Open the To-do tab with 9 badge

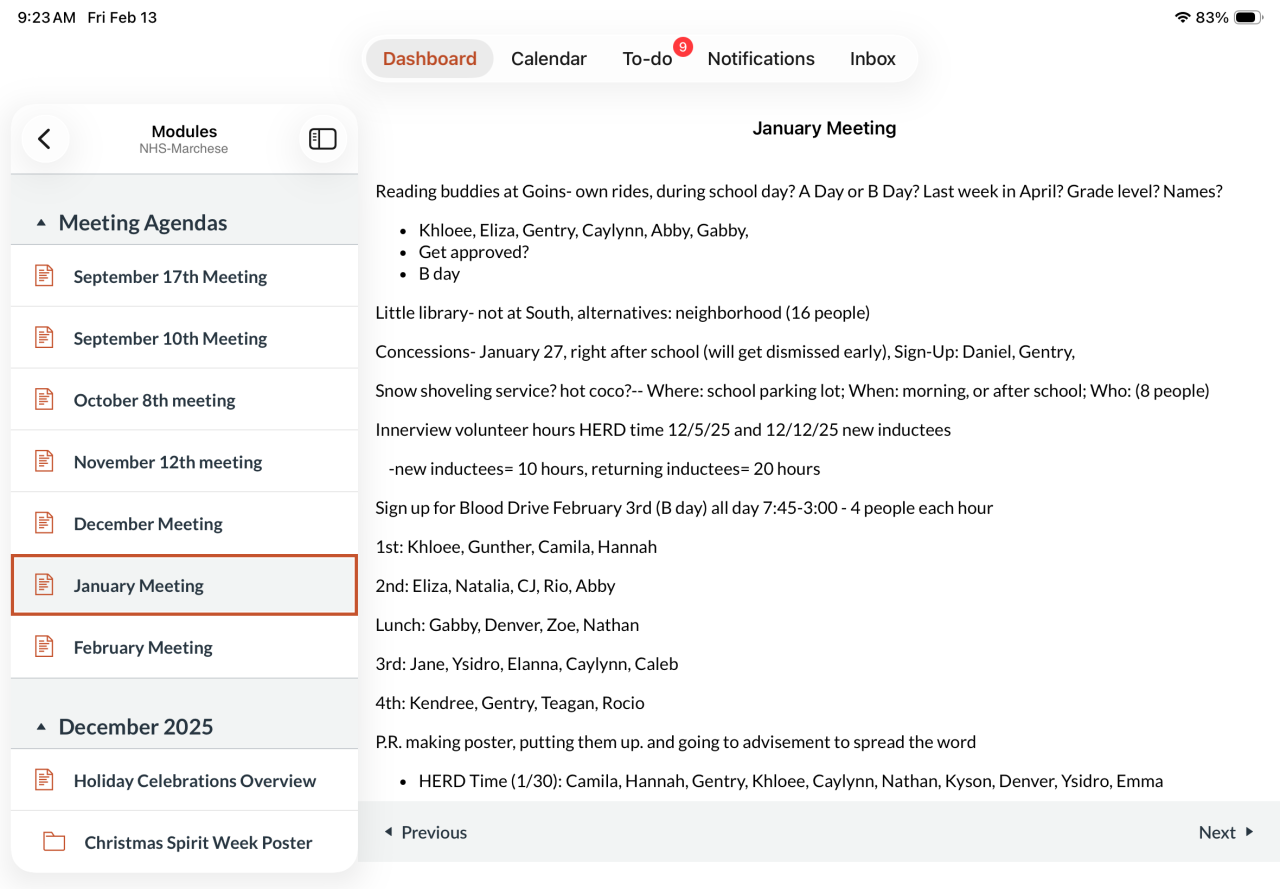click(647, 59)
